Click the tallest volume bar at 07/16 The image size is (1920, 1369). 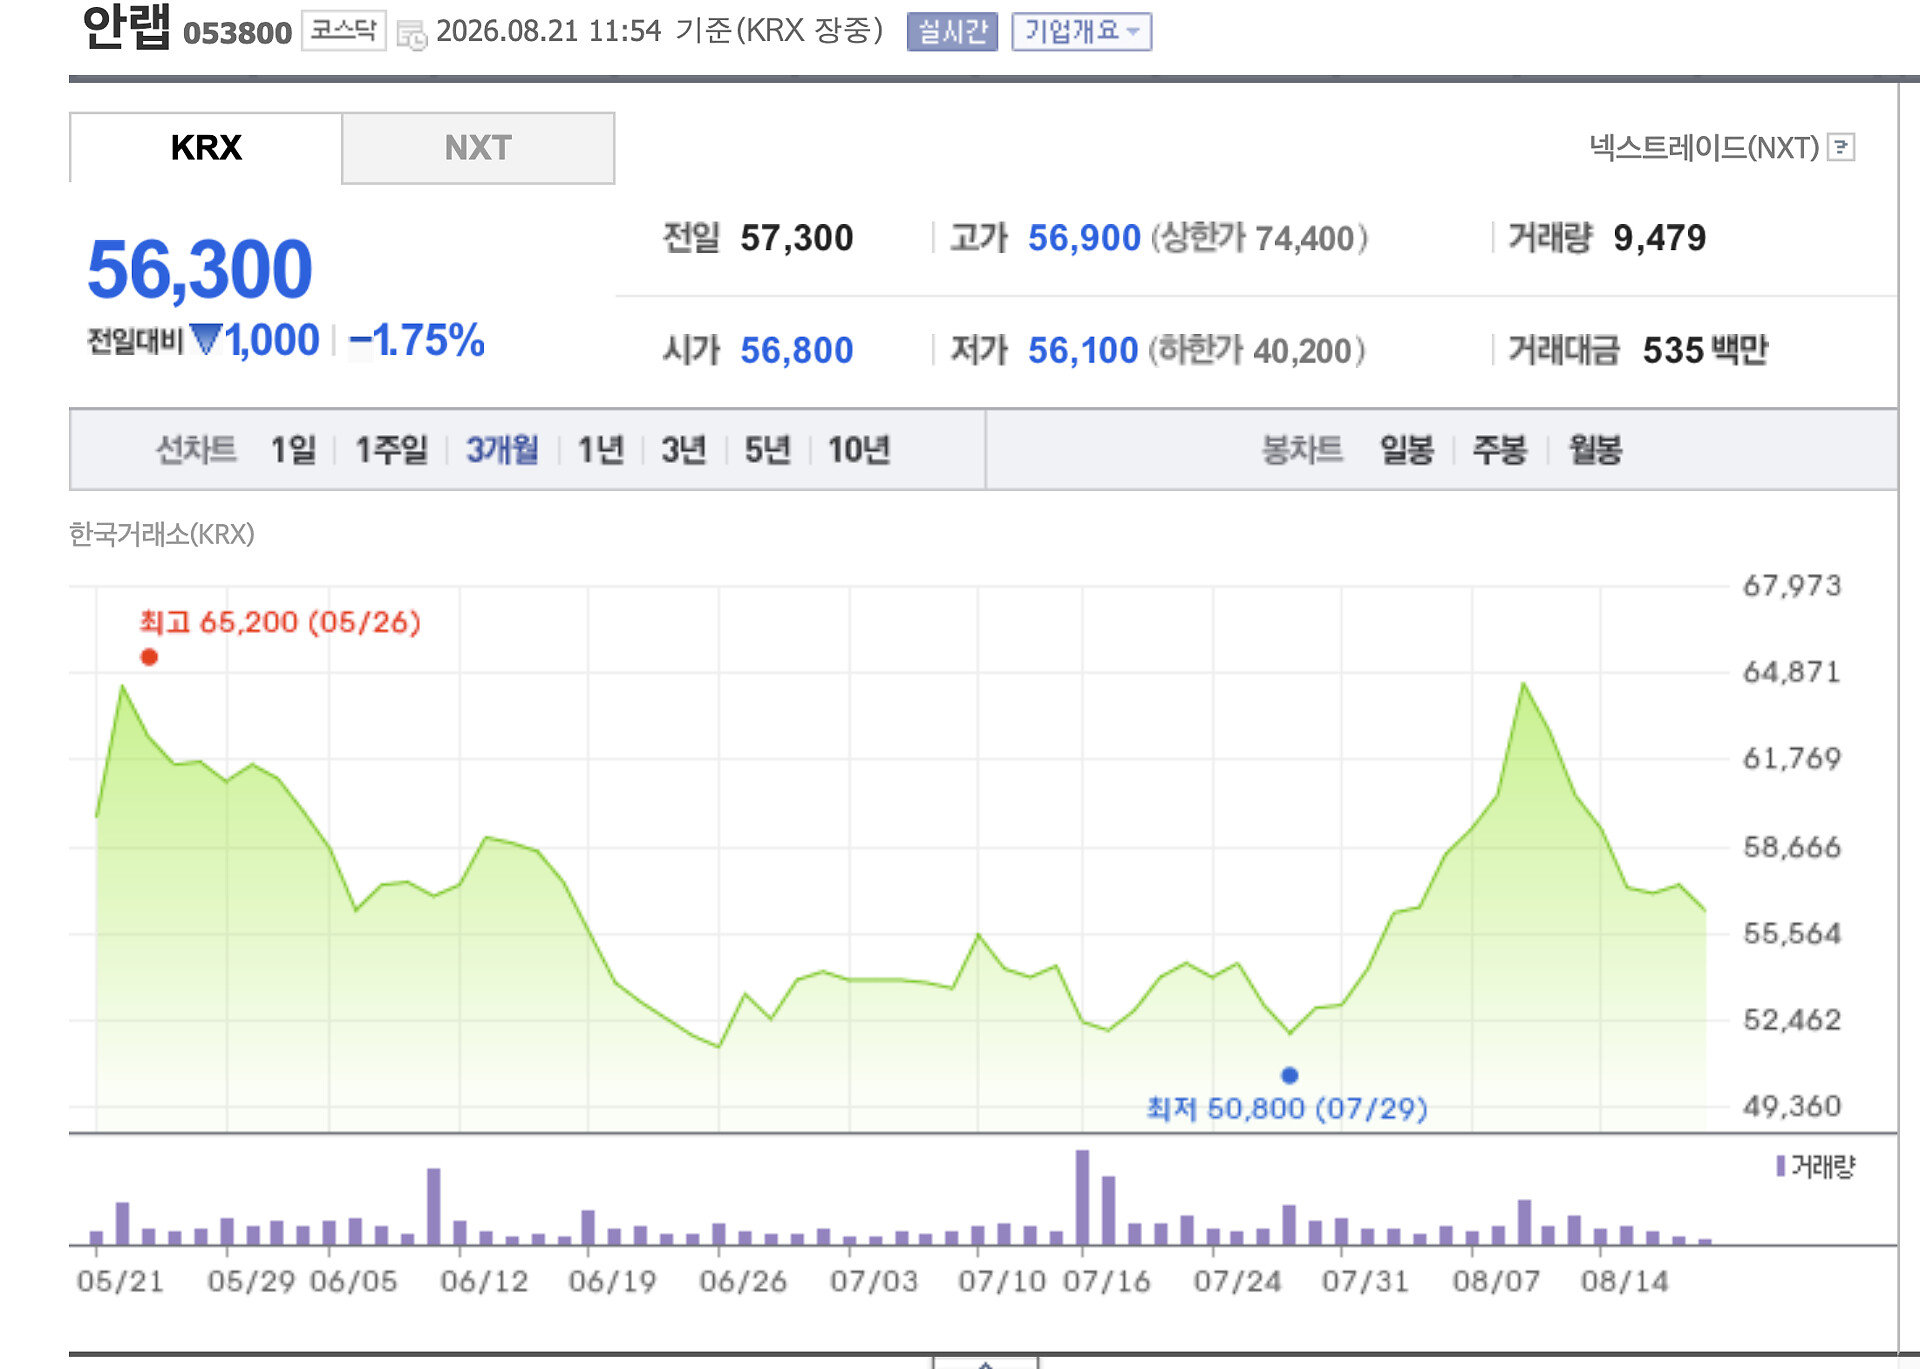pos(1082,1197)
